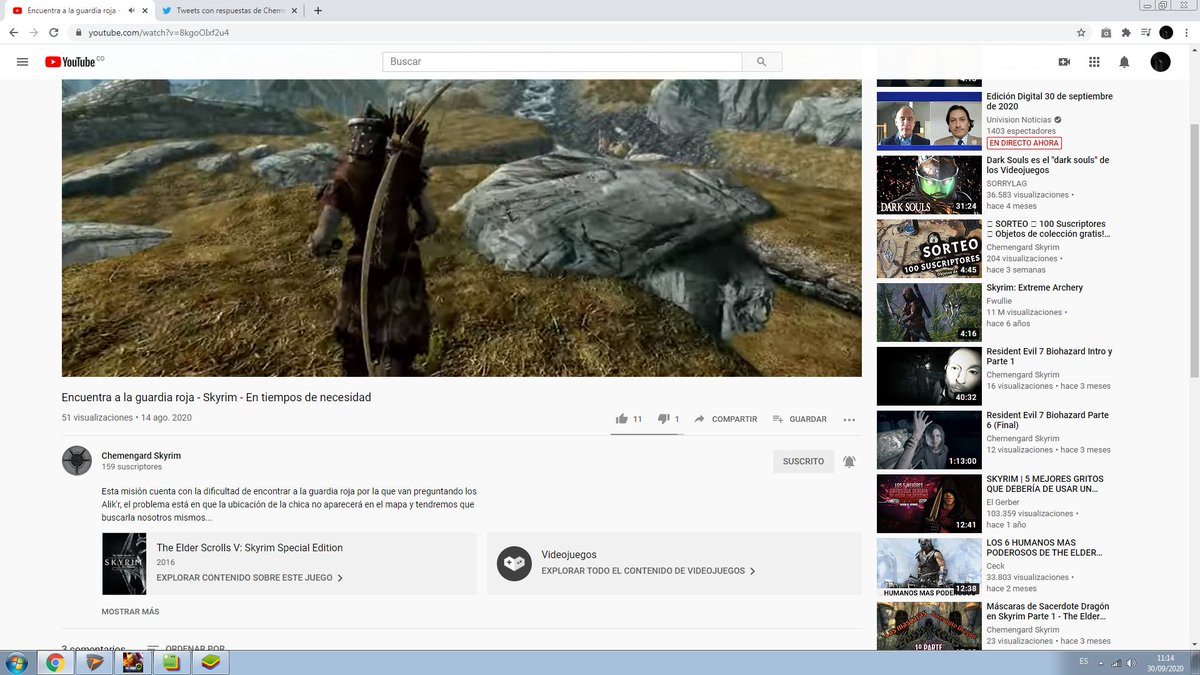This screenshot has width=1200, height=675.
Task: Click the SUSCRITO subscription button
Action: pyautogui.click(x=804, y=461)
